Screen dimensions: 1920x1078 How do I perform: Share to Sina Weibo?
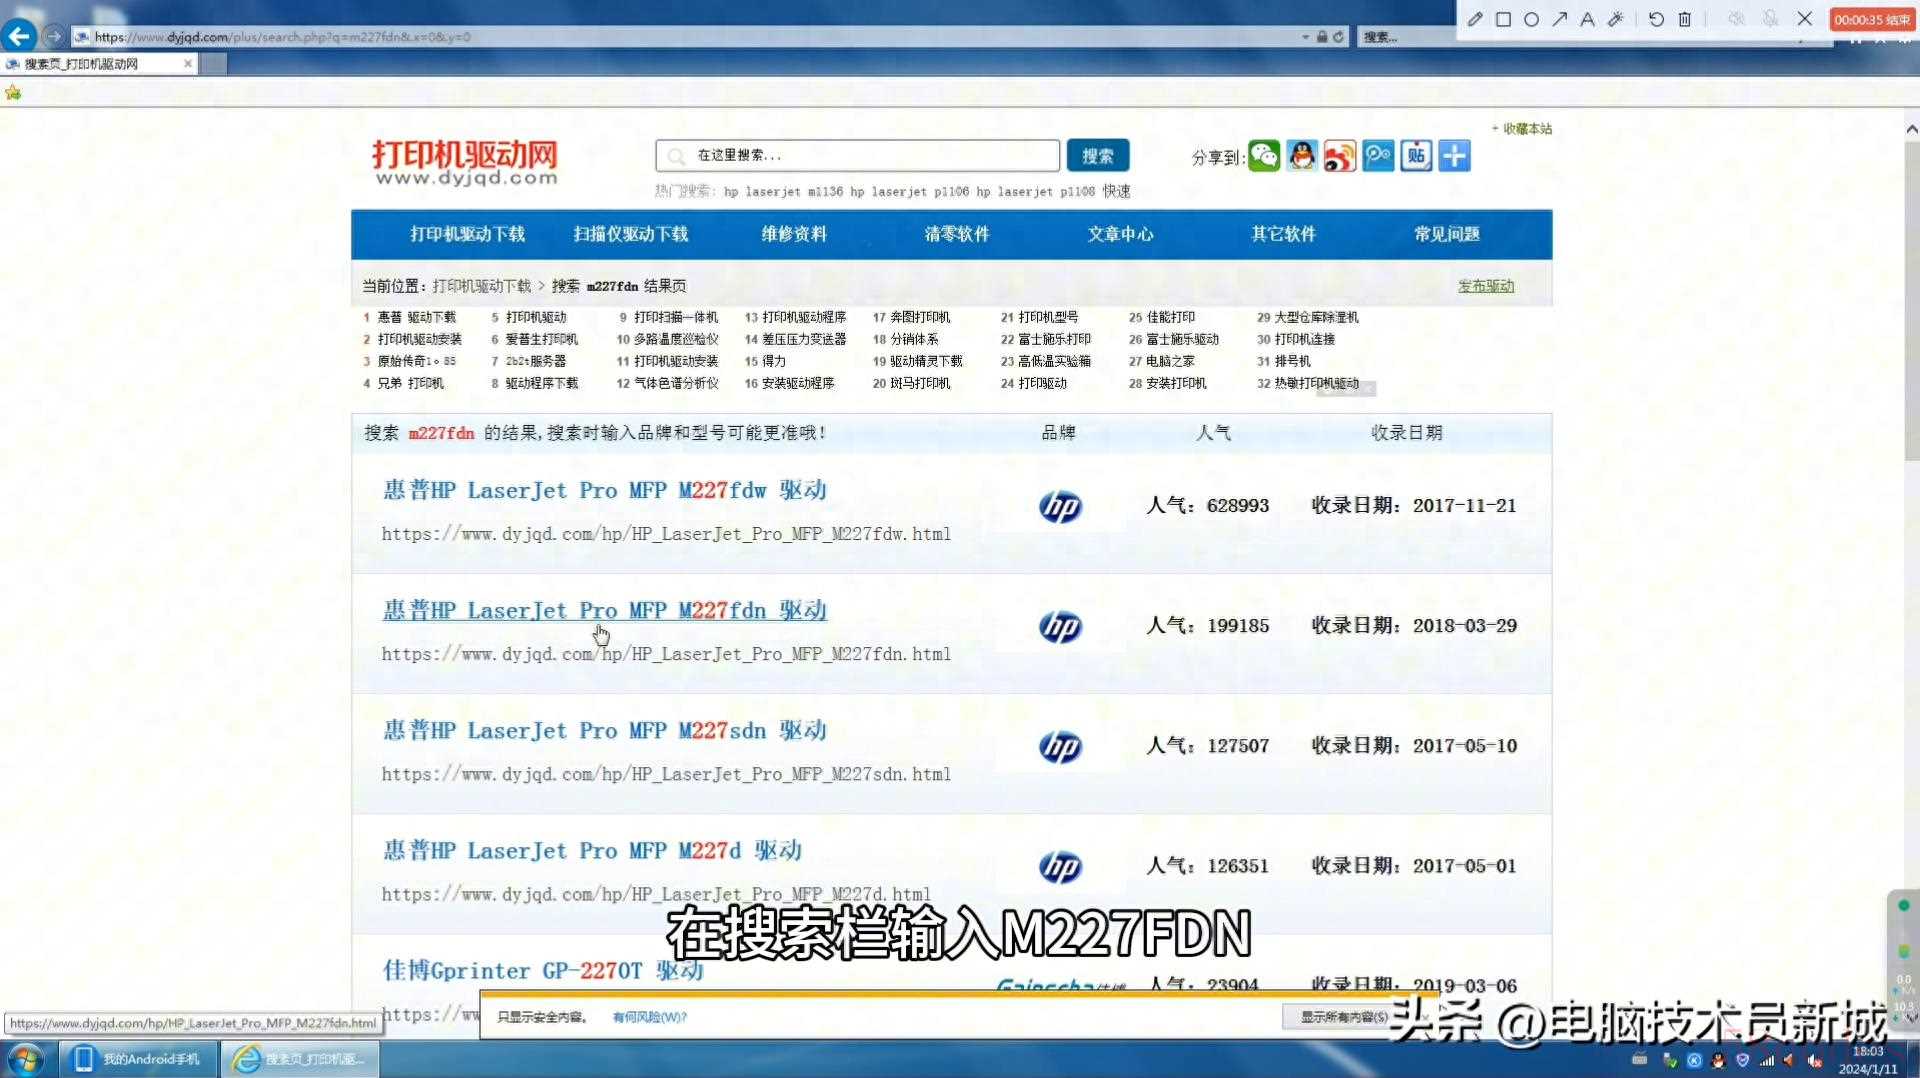[x=1340, y=156]
